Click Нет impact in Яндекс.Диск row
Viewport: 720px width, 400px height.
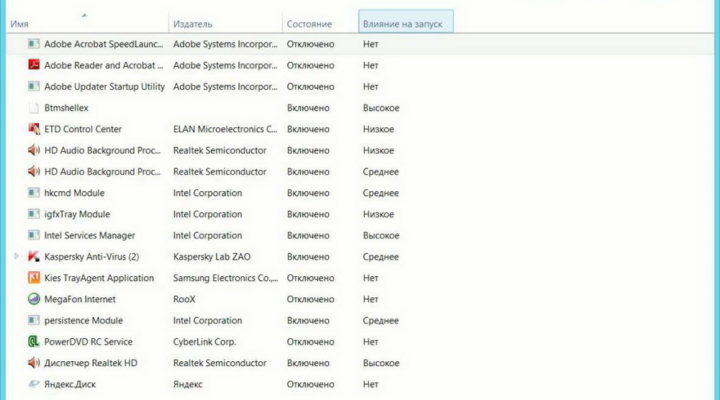pos(371,384)
